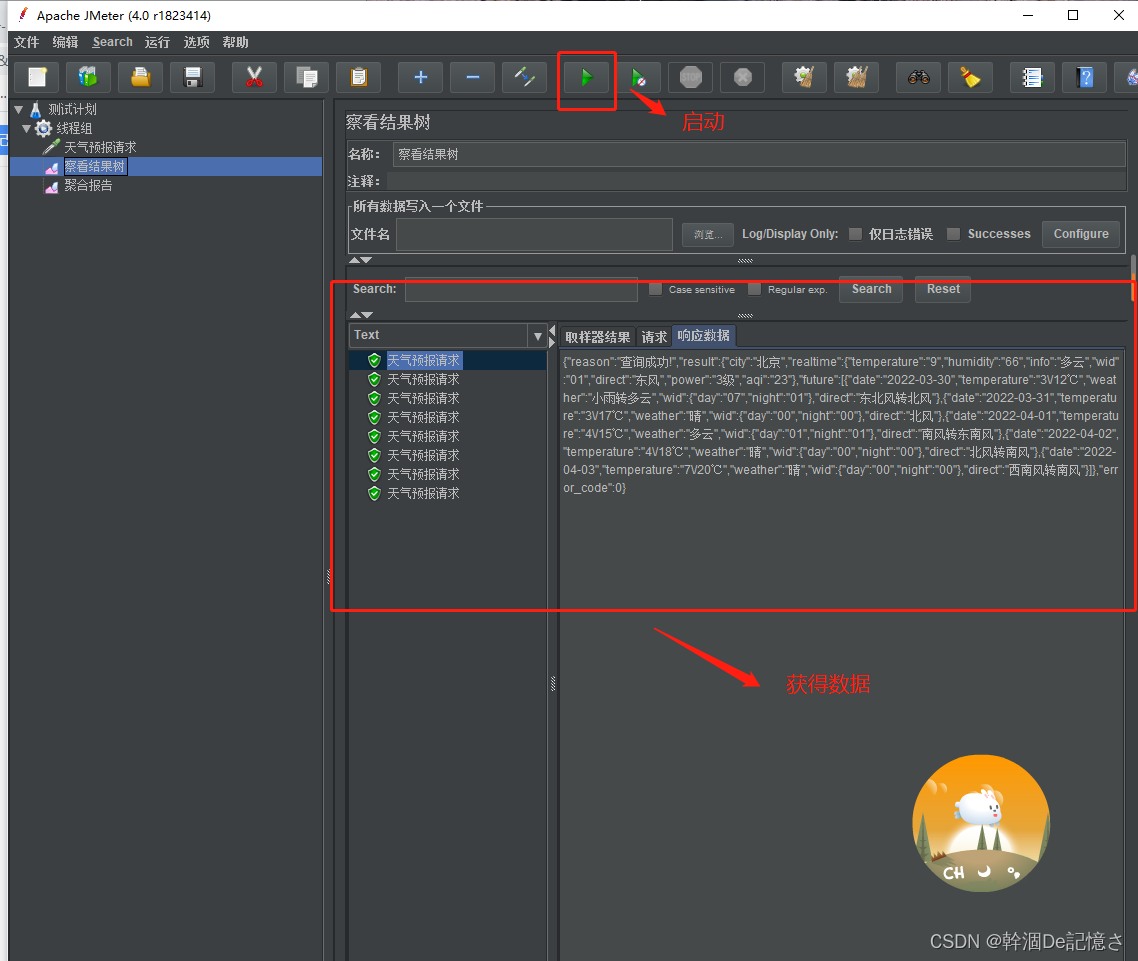The width and height of the screenshot is (1138, 961).
Task: Open the 运行 menu
Action: click(x=157, y=42)
